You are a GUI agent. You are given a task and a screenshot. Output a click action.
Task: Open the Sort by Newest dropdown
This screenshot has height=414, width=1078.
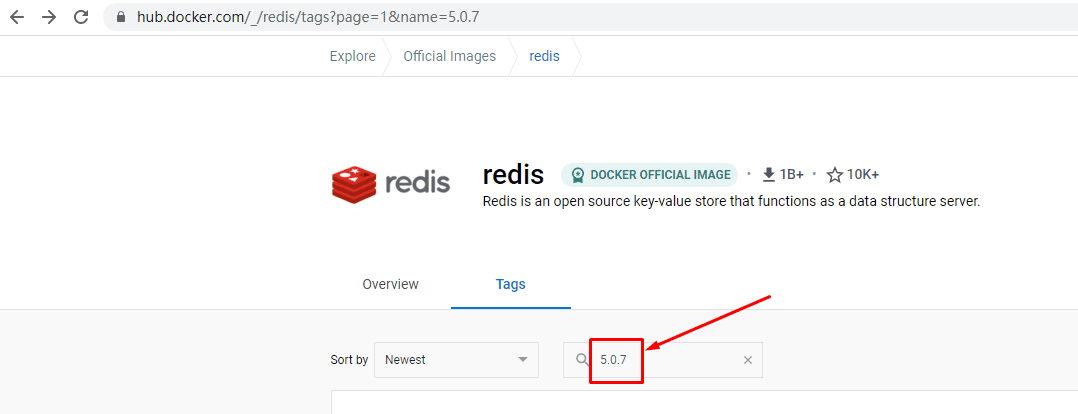click(x=456, y=360)
